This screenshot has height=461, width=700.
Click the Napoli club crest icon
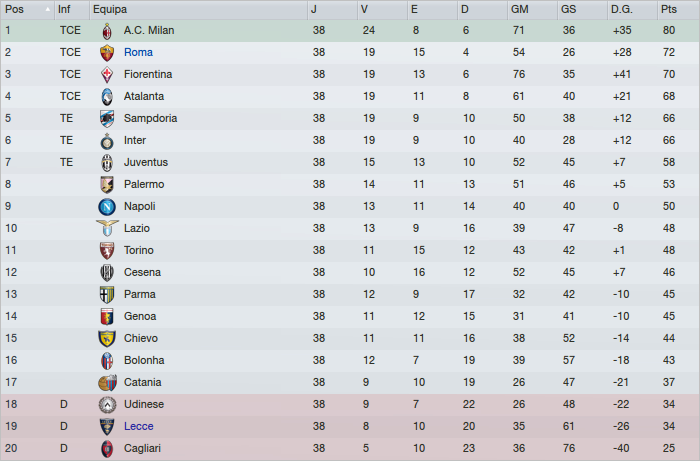click(x=107, y=206)
